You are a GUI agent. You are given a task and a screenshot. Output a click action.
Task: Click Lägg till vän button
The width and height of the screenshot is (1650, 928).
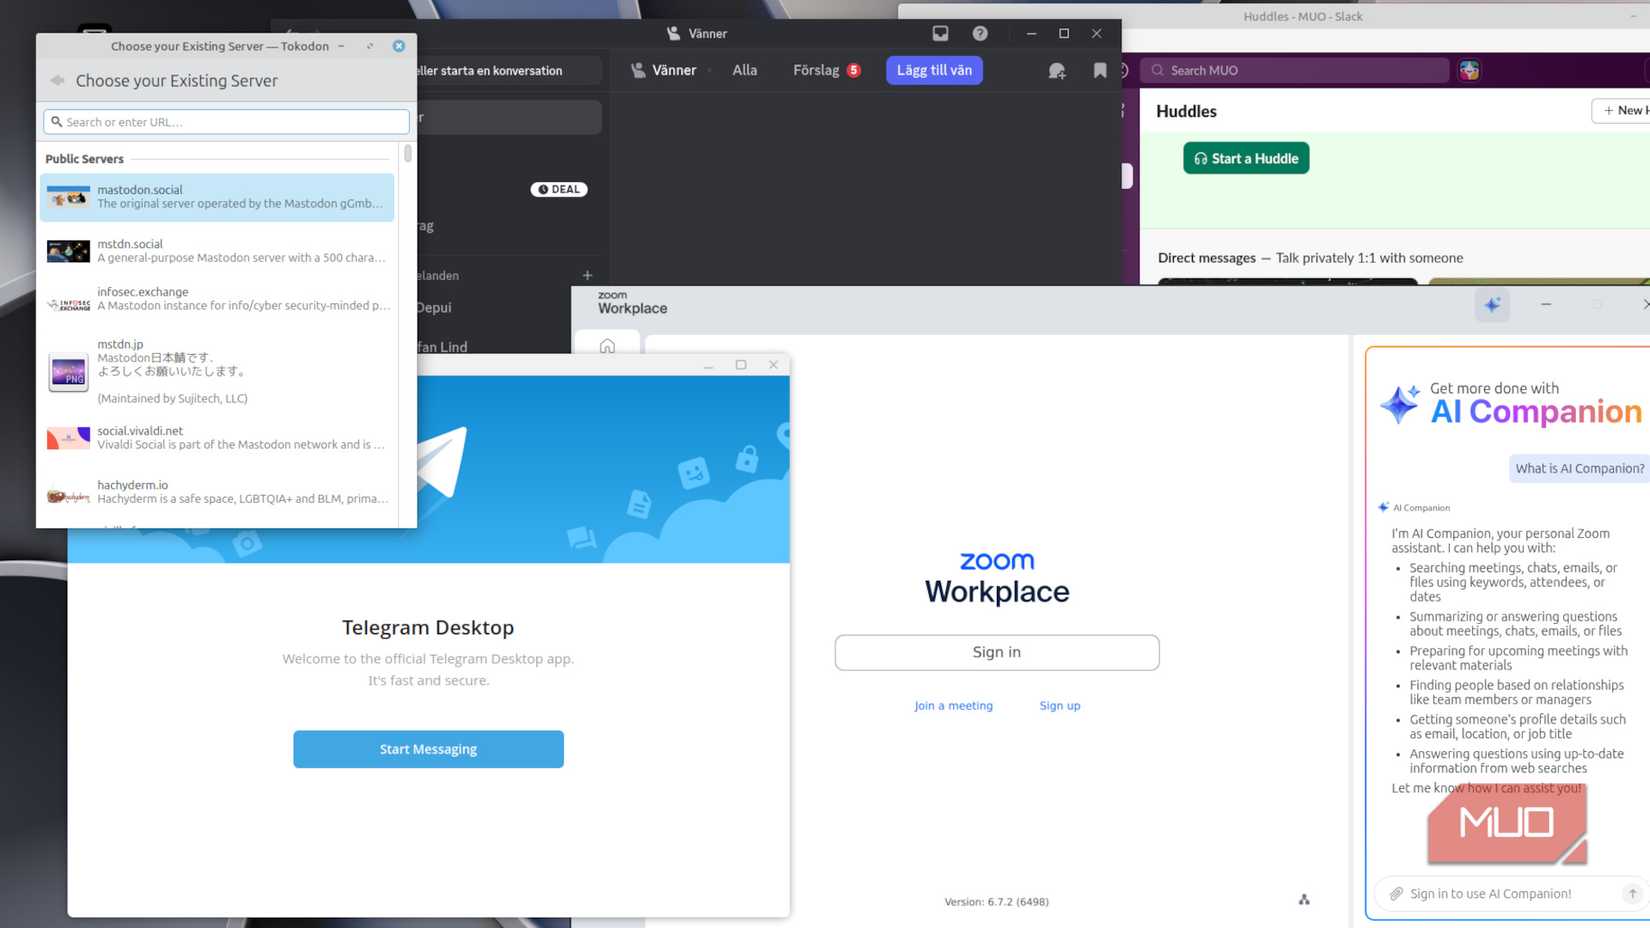click(934, 70)
